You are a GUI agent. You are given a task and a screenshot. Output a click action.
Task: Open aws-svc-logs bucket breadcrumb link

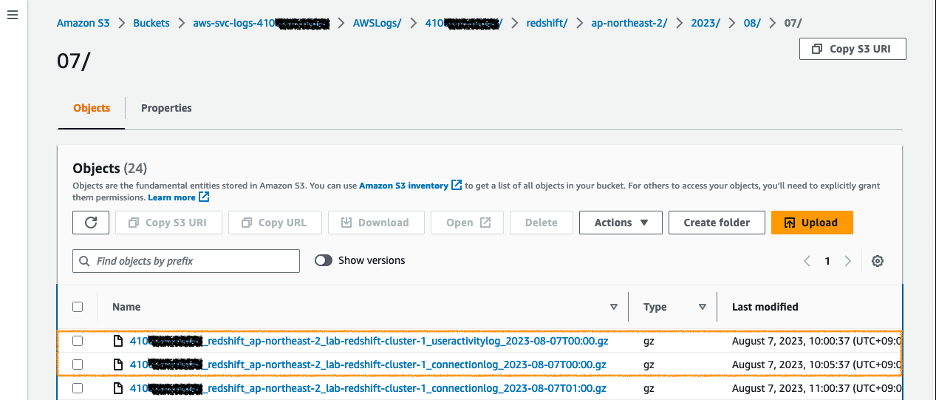click(x=261, y=23)
